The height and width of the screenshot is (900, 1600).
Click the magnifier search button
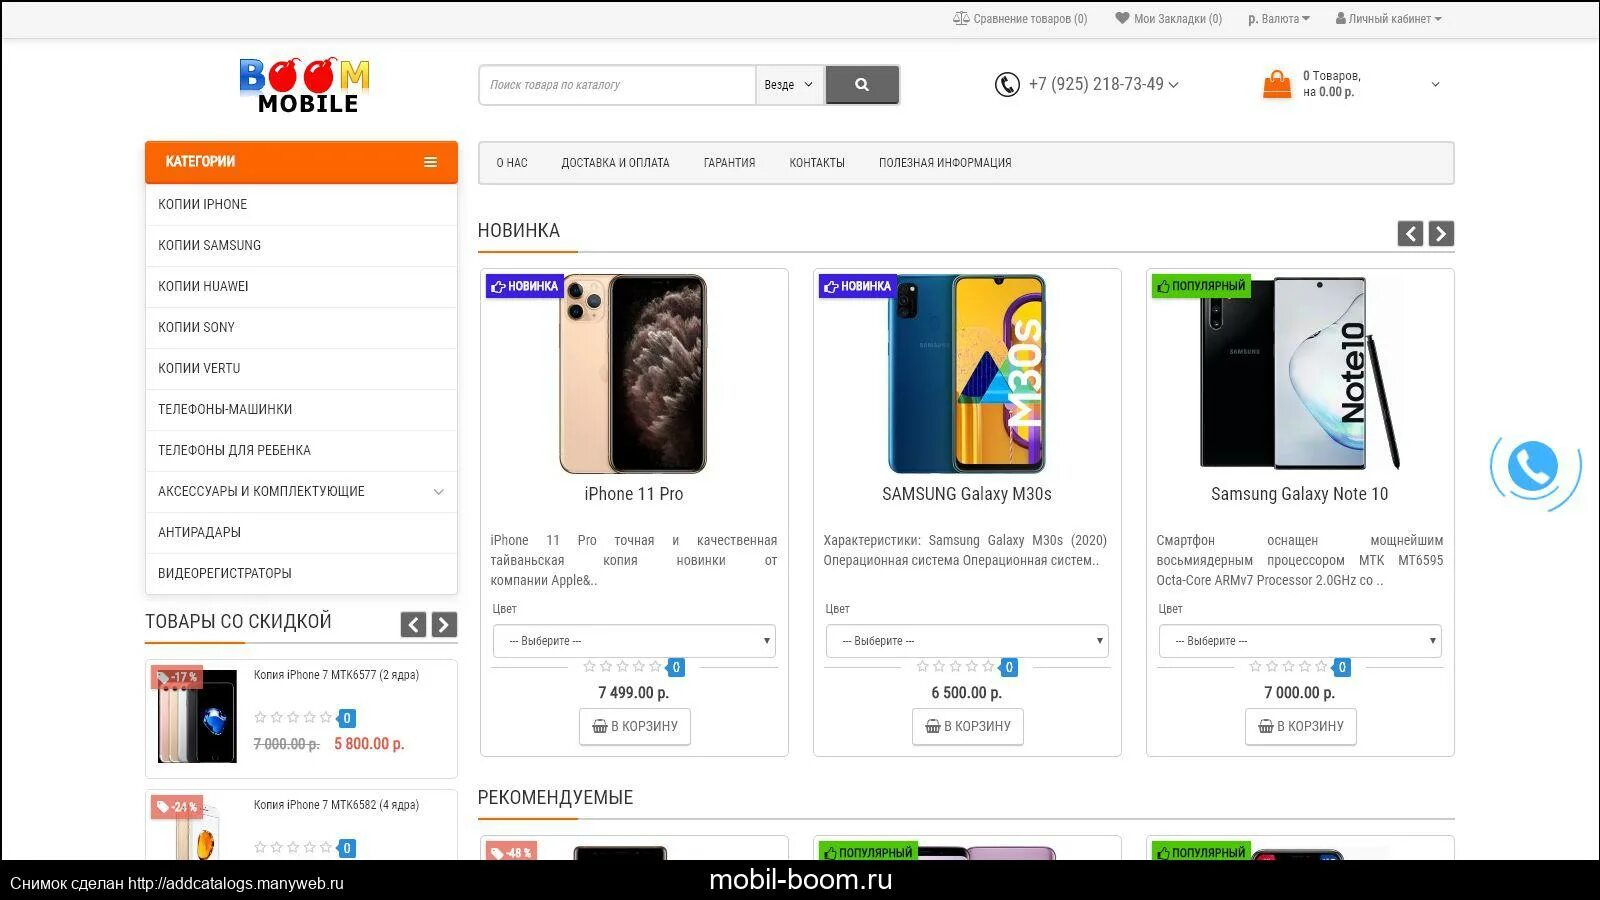click(x=862, y=85)
